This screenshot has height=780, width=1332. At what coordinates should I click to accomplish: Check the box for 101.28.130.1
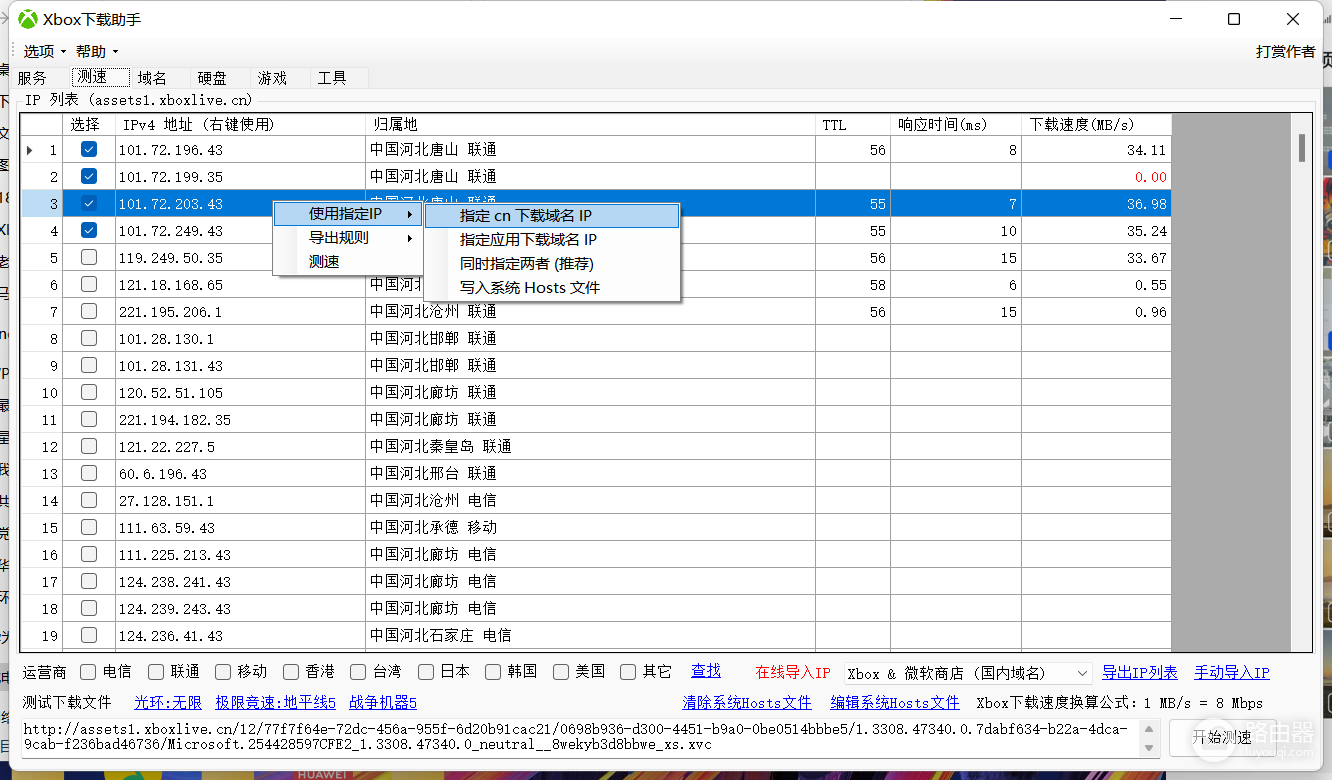coord(89,338)
